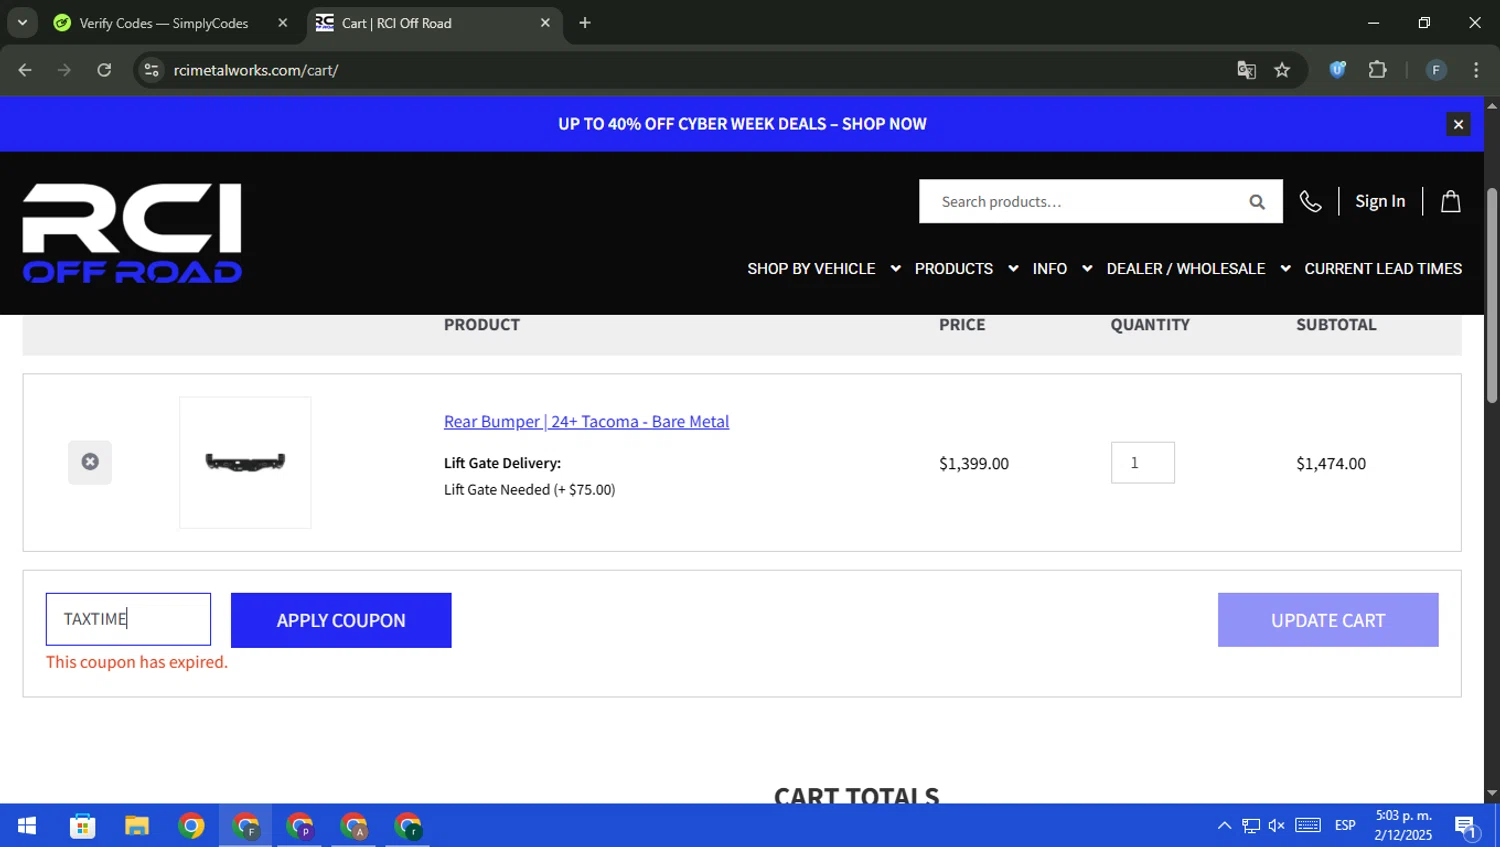Focus the quantity input box

(1143, 463)
